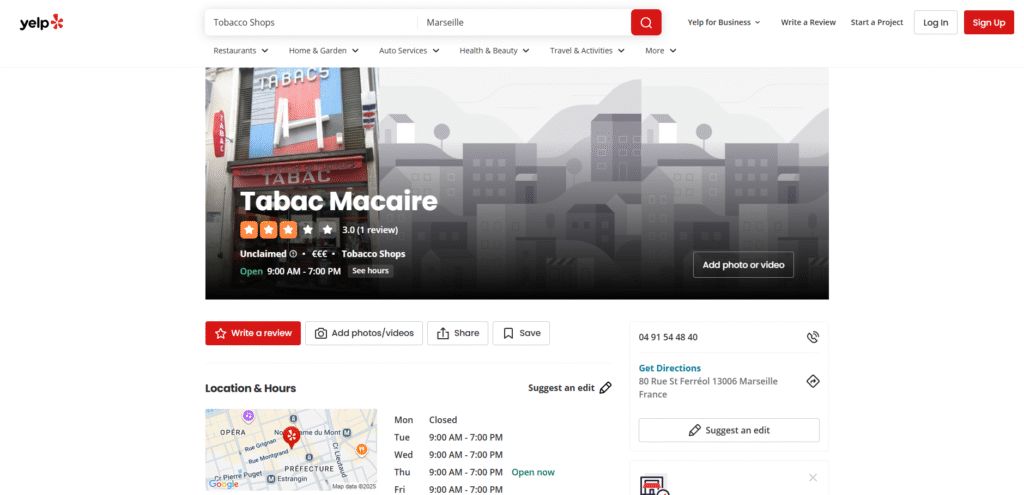Expand the Travel & Activities menu
1024x495 pixels.
[587, 50]
